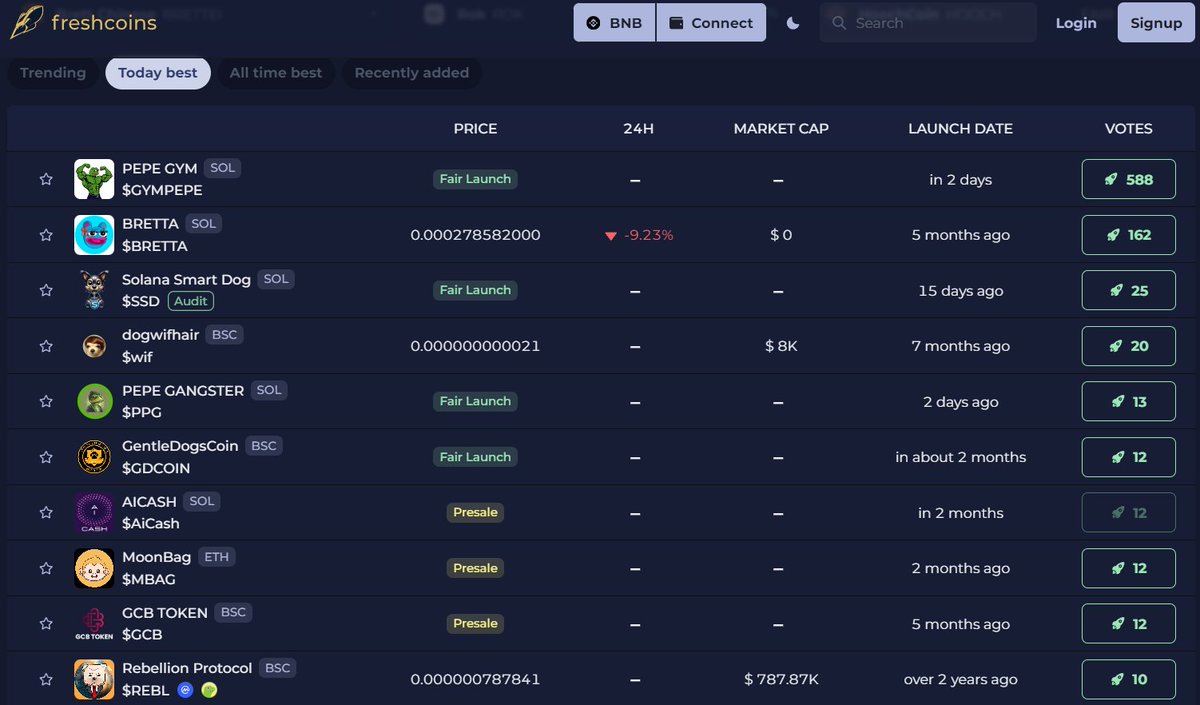Click Fair Launch badge in PEPE GYM row
The width and height of the screenshot is (1200, 705).
pyautogui.click(x=475, y=179)
